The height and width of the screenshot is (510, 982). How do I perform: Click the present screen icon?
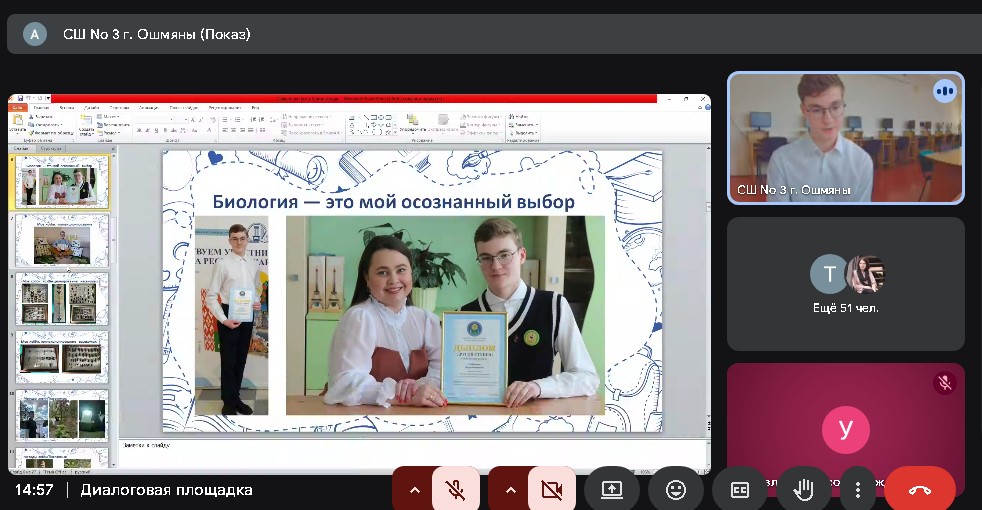611,490
